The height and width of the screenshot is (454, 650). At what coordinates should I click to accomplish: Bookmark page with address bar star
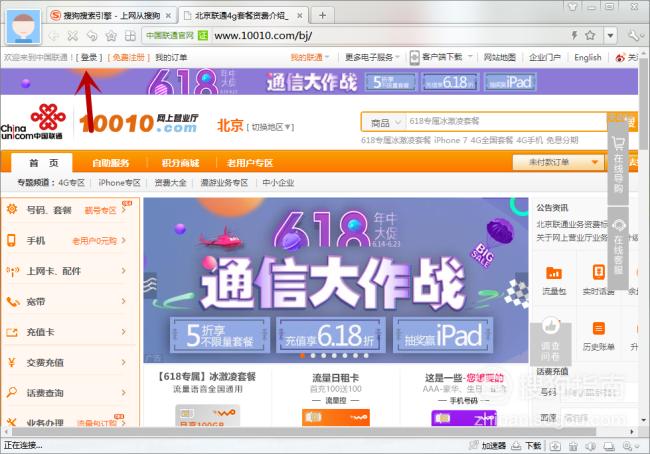590,35
